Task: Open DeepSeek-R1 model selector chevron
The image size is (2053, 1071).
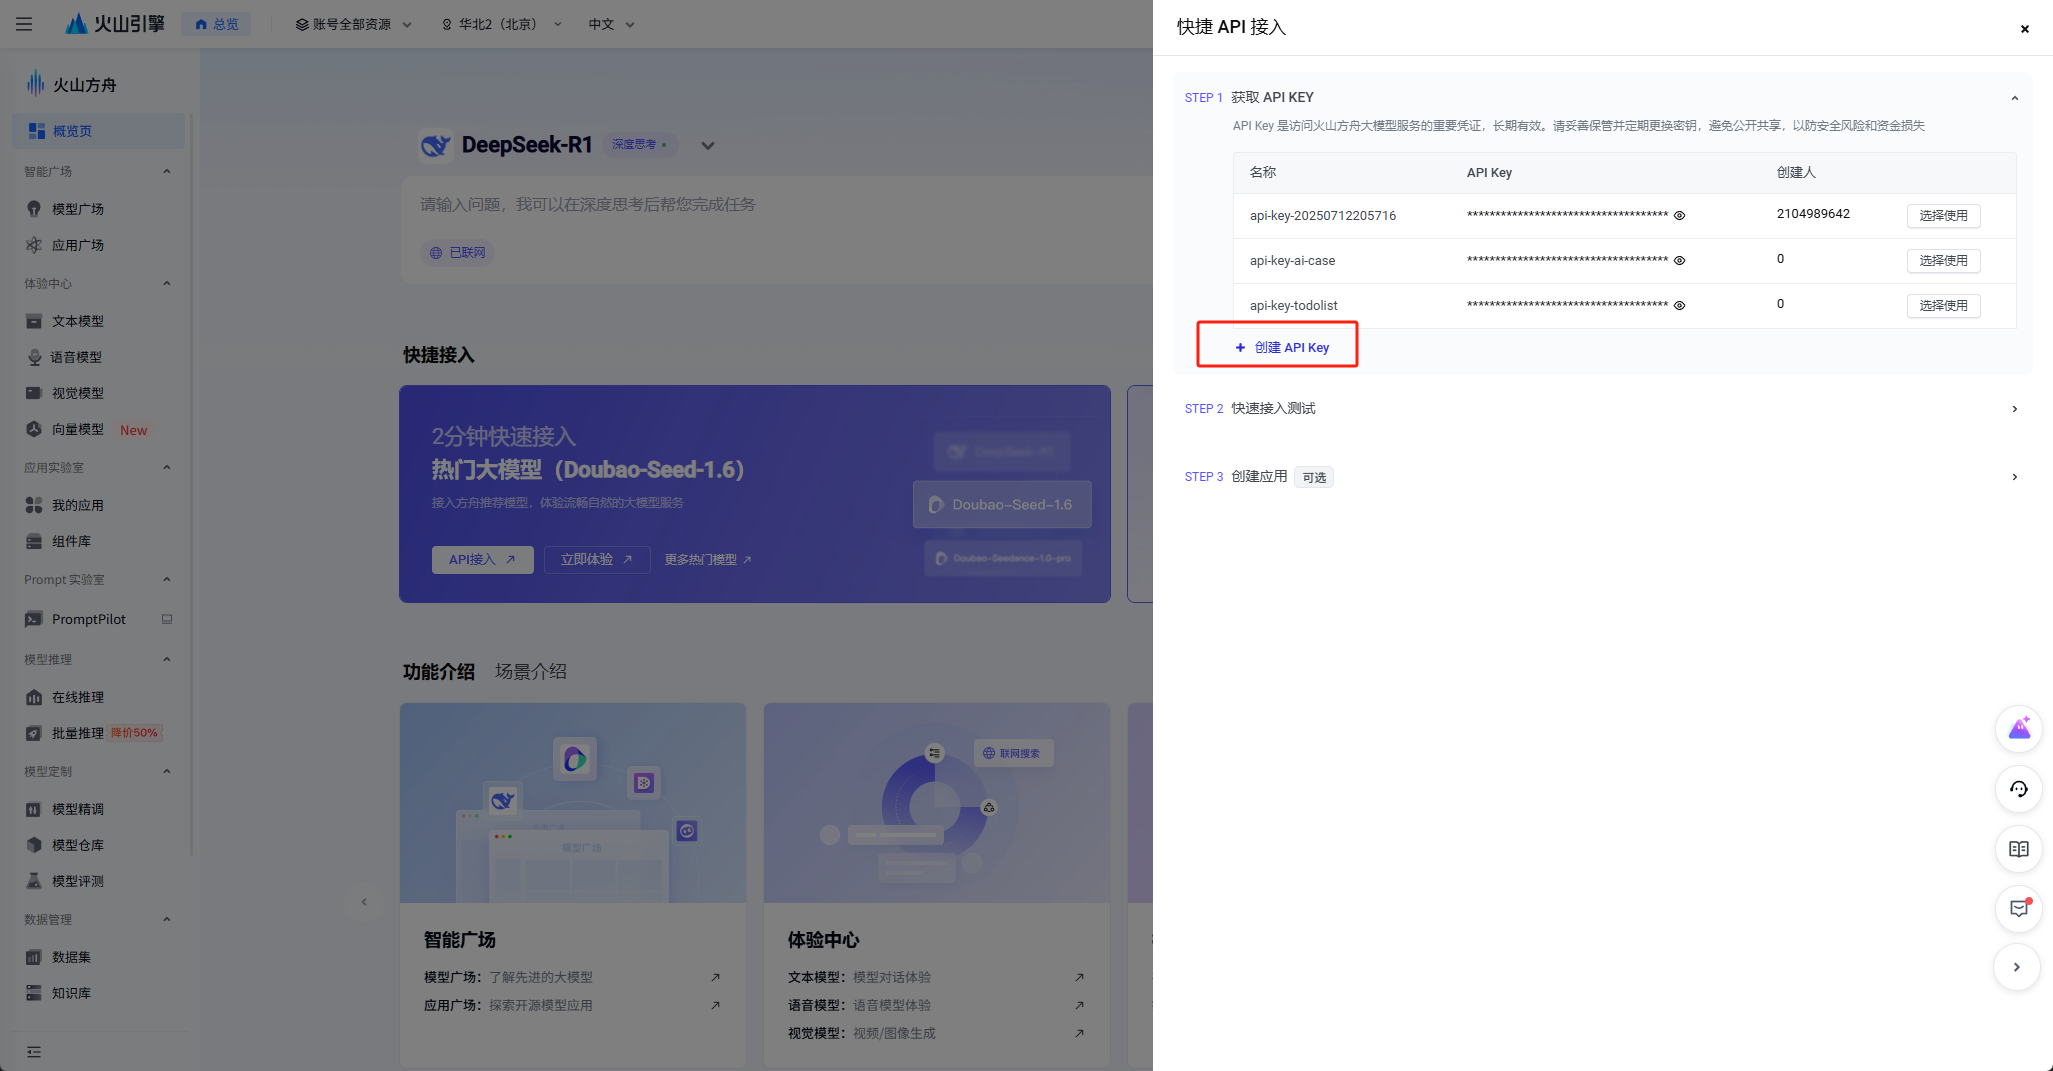Action: pos(708,145)
